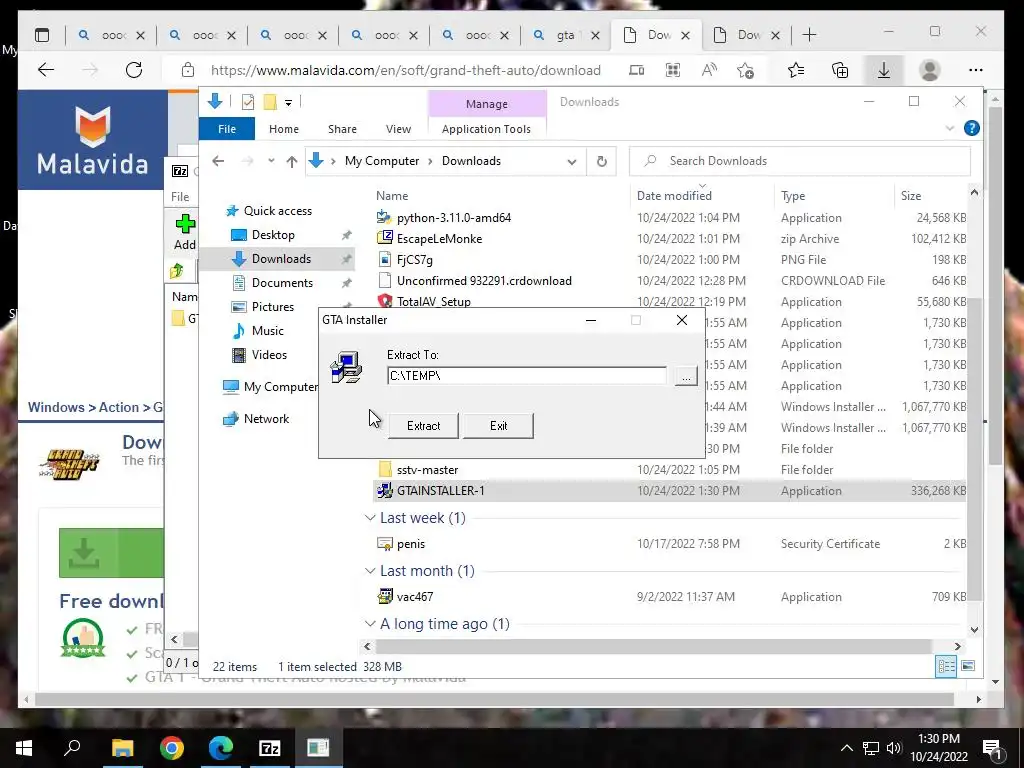Open the Home ribbon tab

[283, 129]
